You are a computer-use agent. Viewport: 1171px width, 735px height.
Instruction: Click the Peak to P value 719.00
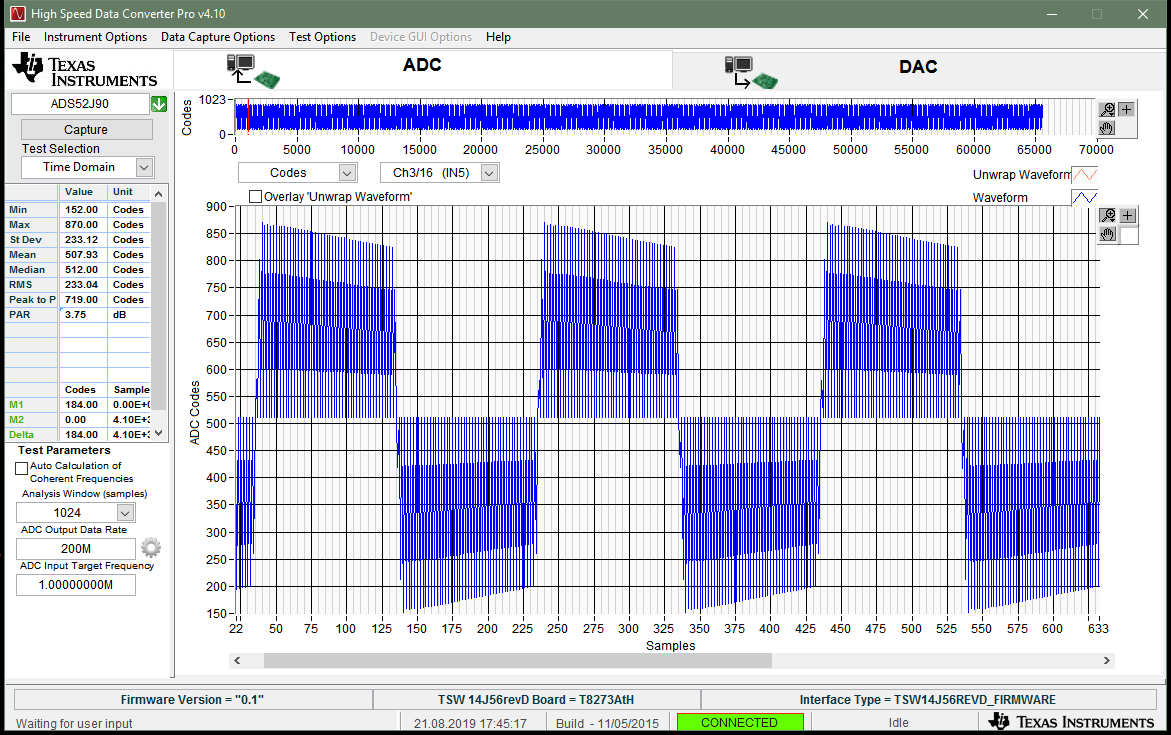(x=83, y=300)
